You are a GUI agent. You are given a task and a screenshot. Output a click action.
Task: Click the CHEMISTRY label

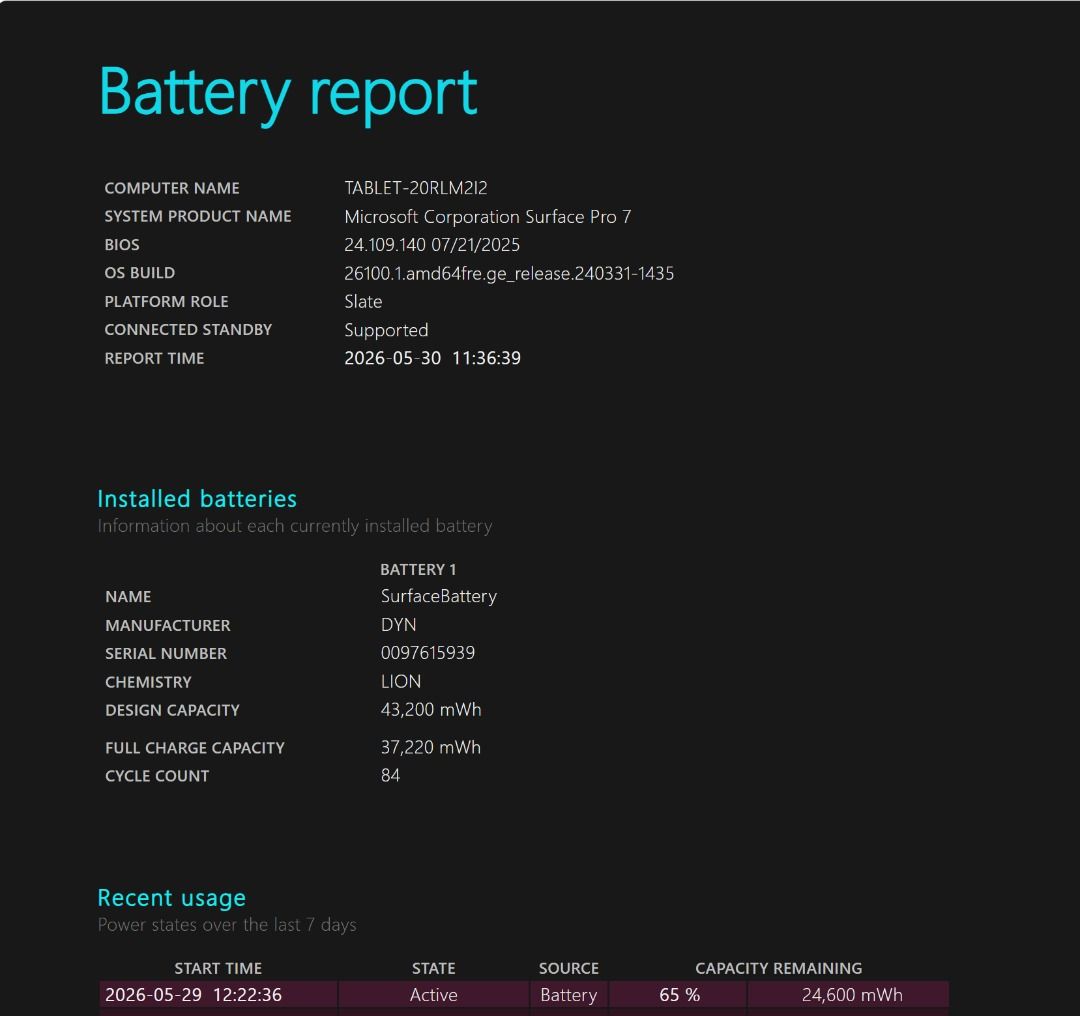pyautogui.click(x=148, y=682)
